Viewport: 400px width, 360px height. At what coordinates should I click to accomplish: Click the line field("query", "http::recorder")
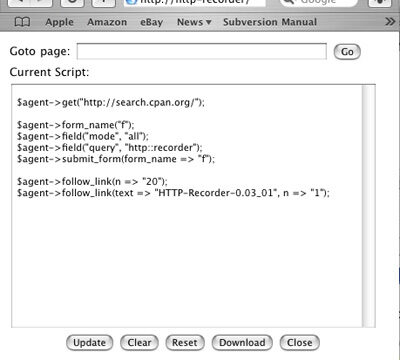[x=110, y=147]
